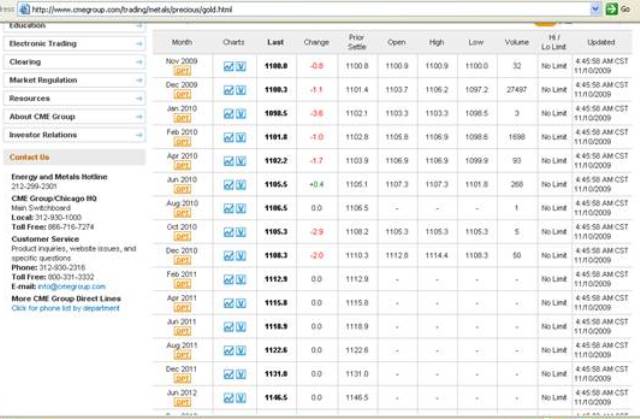Select the Jun 2012 last price 1146.5
The image size is (640, 419).
point(276,397)
